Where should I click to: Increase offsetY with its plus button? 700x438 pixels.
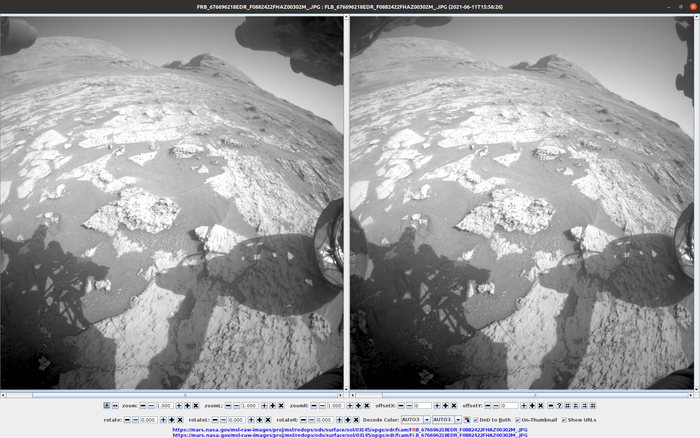pyautogui.click(x=523, y=406)
